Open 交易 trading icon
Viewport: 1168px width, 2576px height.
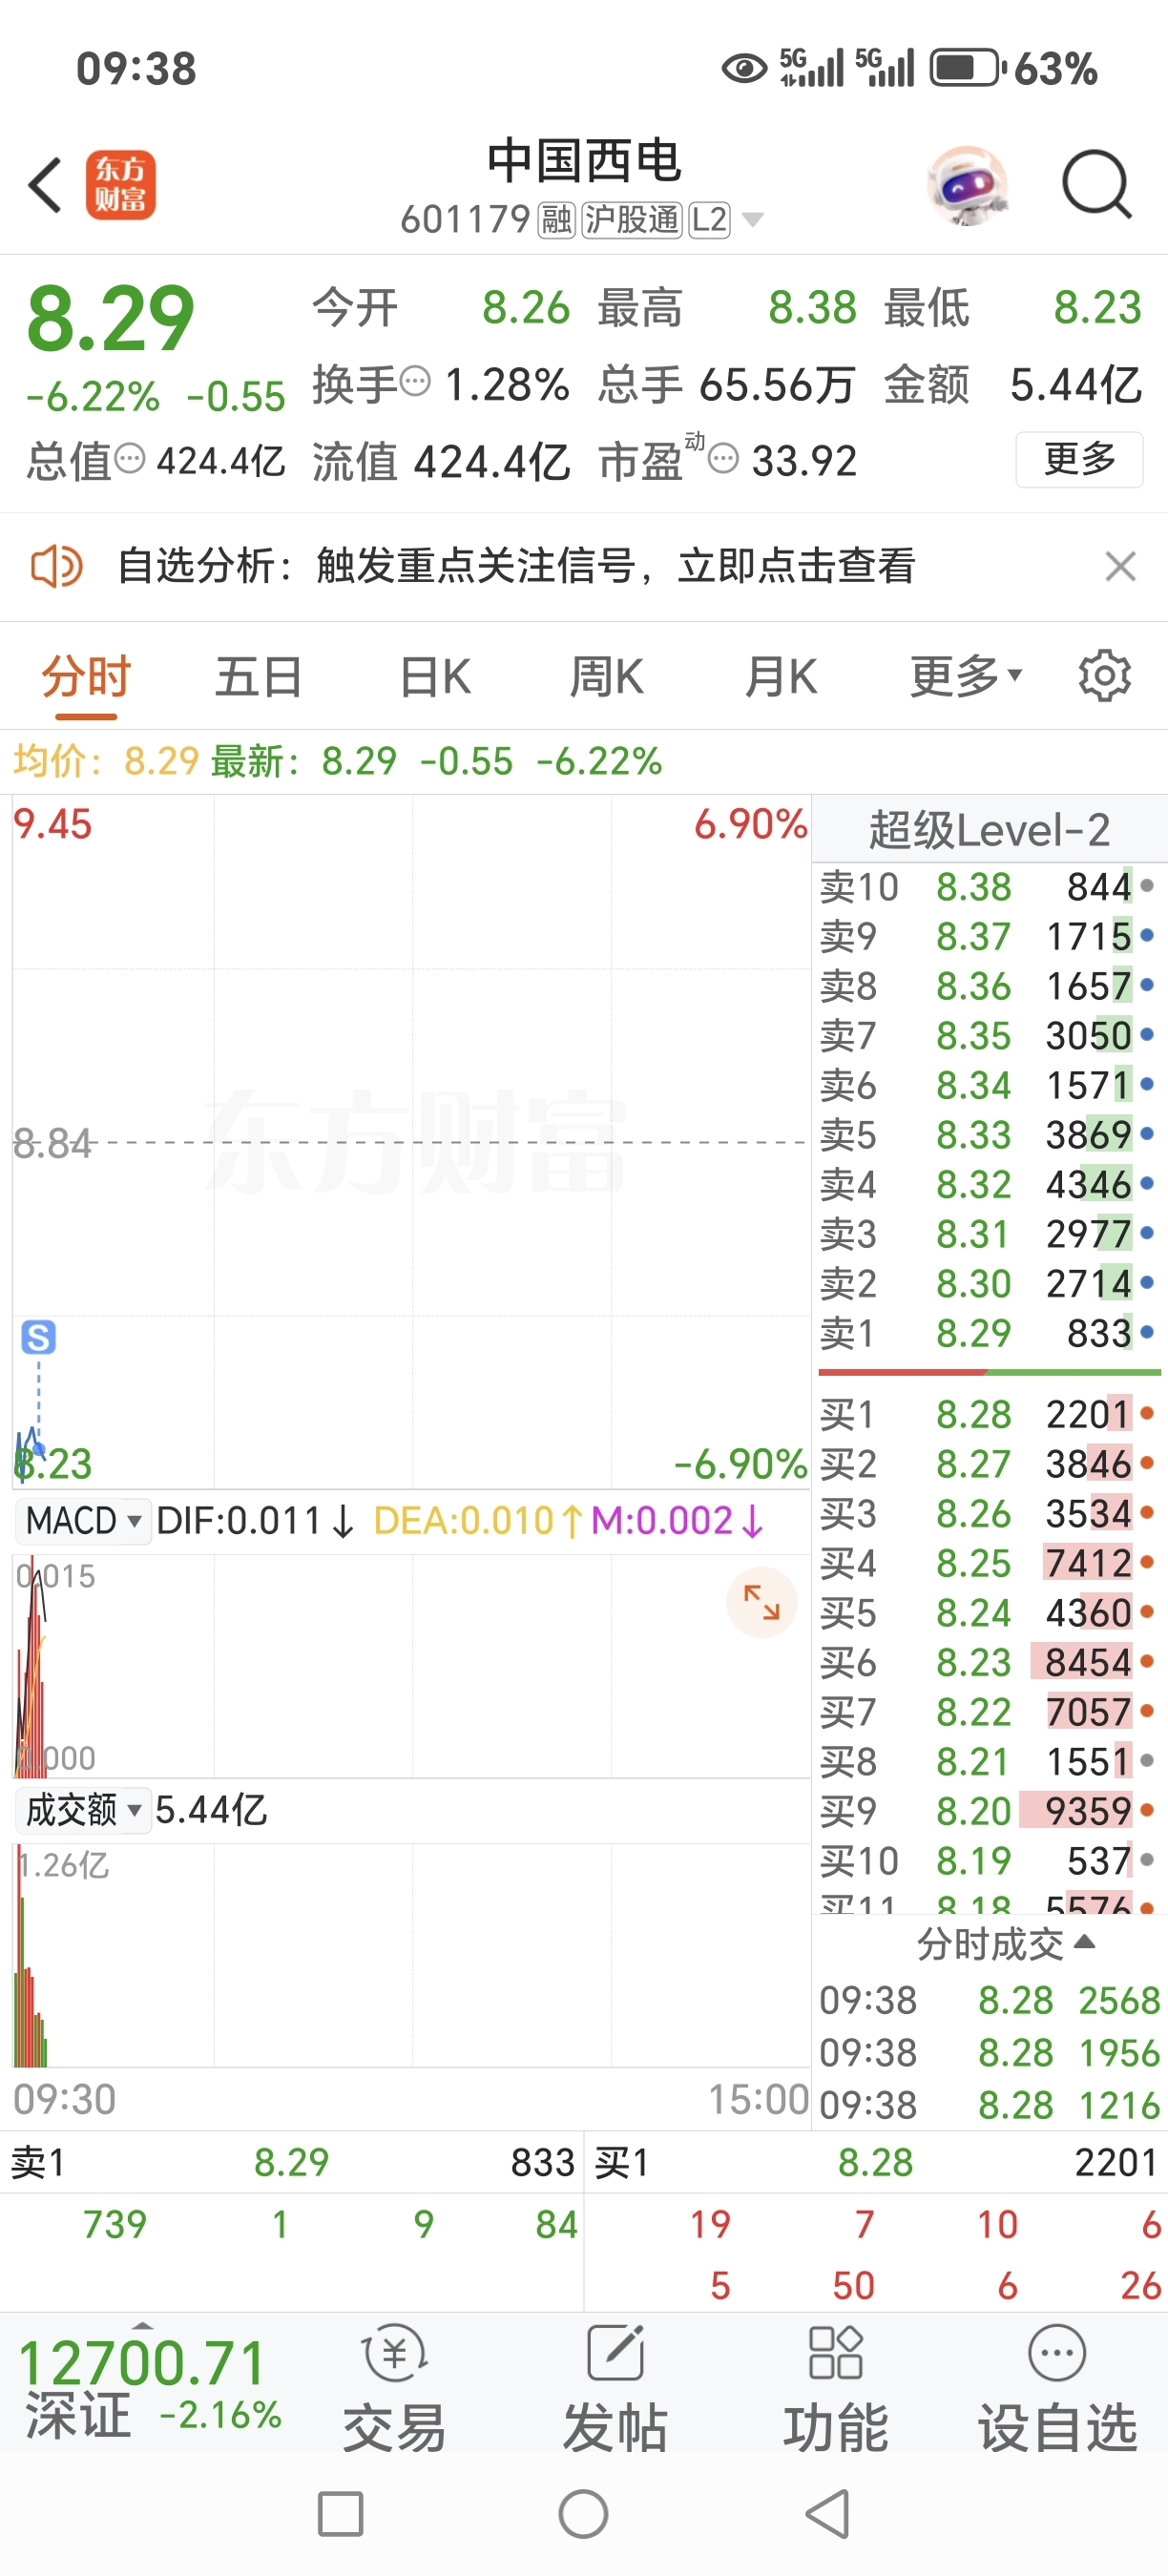pyautogui.click(x=395, y=2389)
